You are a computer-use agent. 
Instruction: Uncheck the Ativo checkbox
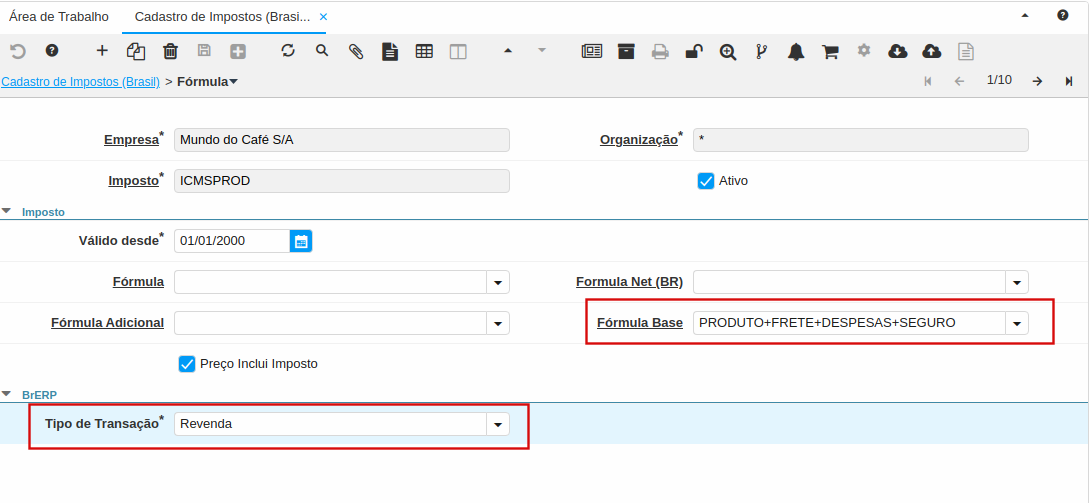(x=706, y=181)
